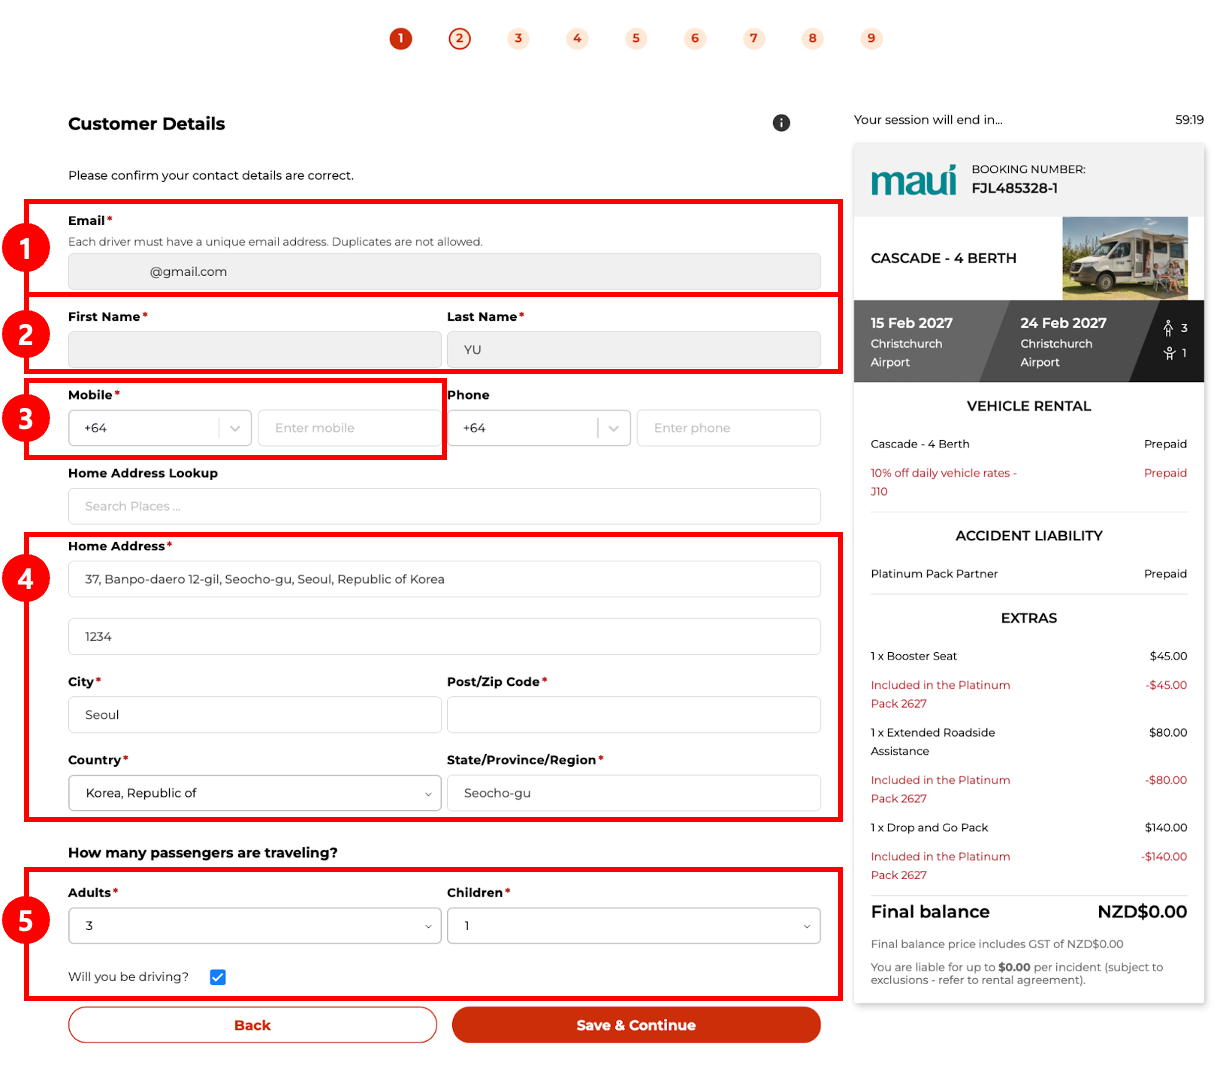
Task: Open the Children passenger count dropdown
Action: click(634, 926)
